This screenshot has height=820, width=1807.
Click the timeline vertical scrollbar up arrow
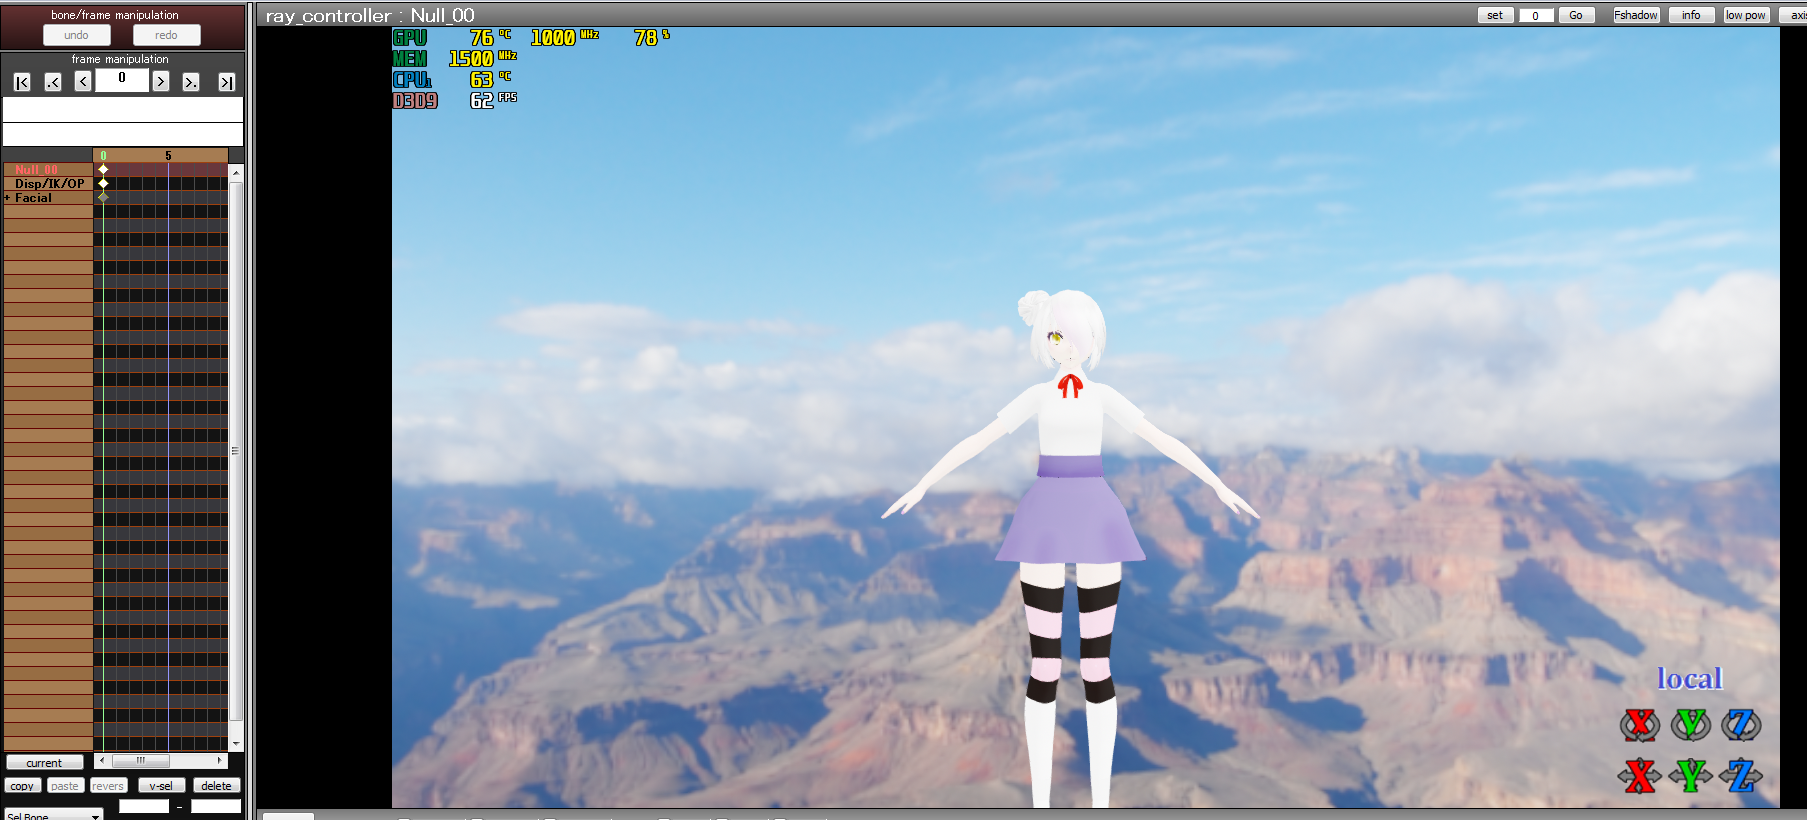coord(236,173)
